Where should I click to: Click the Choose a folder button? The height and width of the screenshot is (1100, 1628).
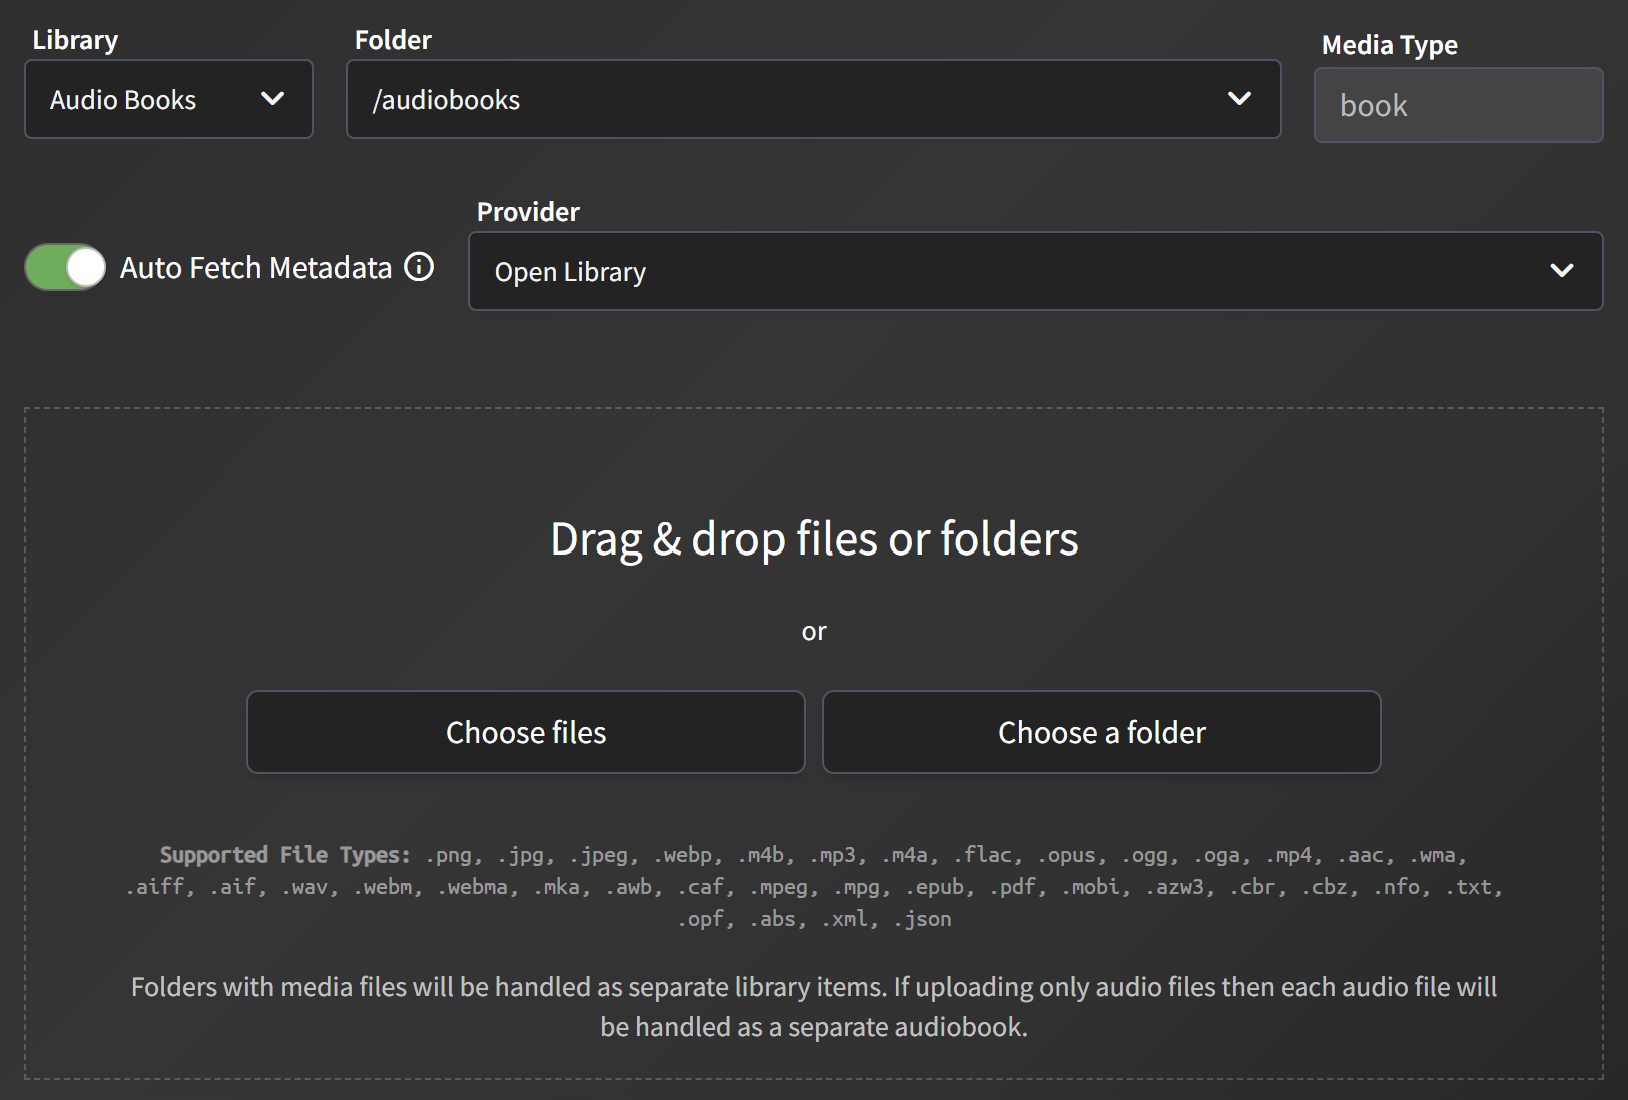pyautogui.click(x=1101, y=732)
